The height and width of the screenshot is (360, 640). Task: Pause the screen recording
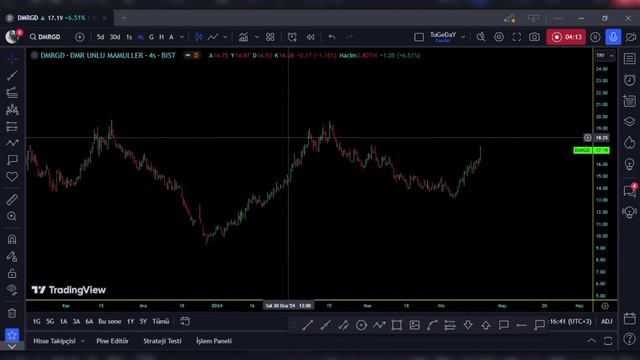pos(595,37)
